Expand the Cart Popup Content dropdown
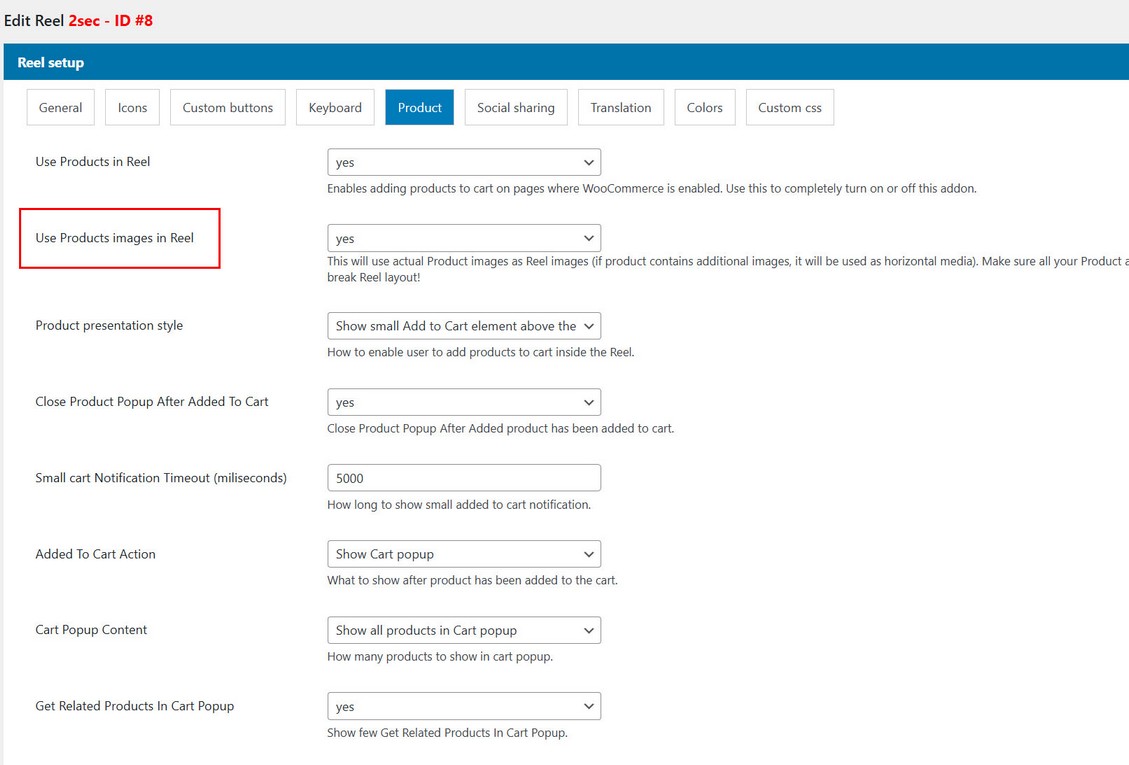Viewport: 1129px width, 765px height. [x=464, y=630]
